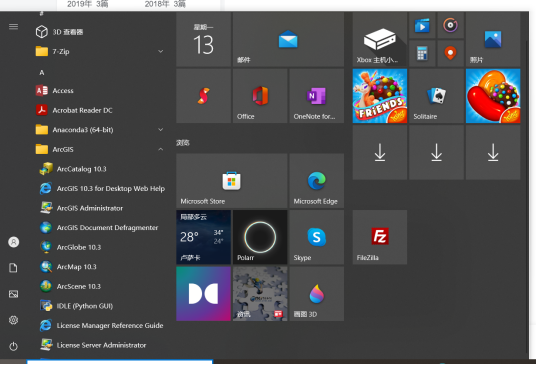The height and width of the screenshot is (365, 536).
Task: Open ArcCatalog 10.3 from app list
Action: 100,169
